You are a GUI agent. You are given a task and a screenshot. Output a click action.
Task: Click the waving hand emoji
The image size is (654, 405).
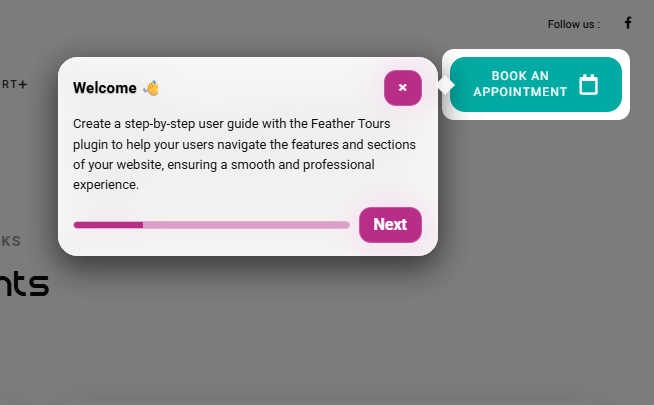(151, 88)
